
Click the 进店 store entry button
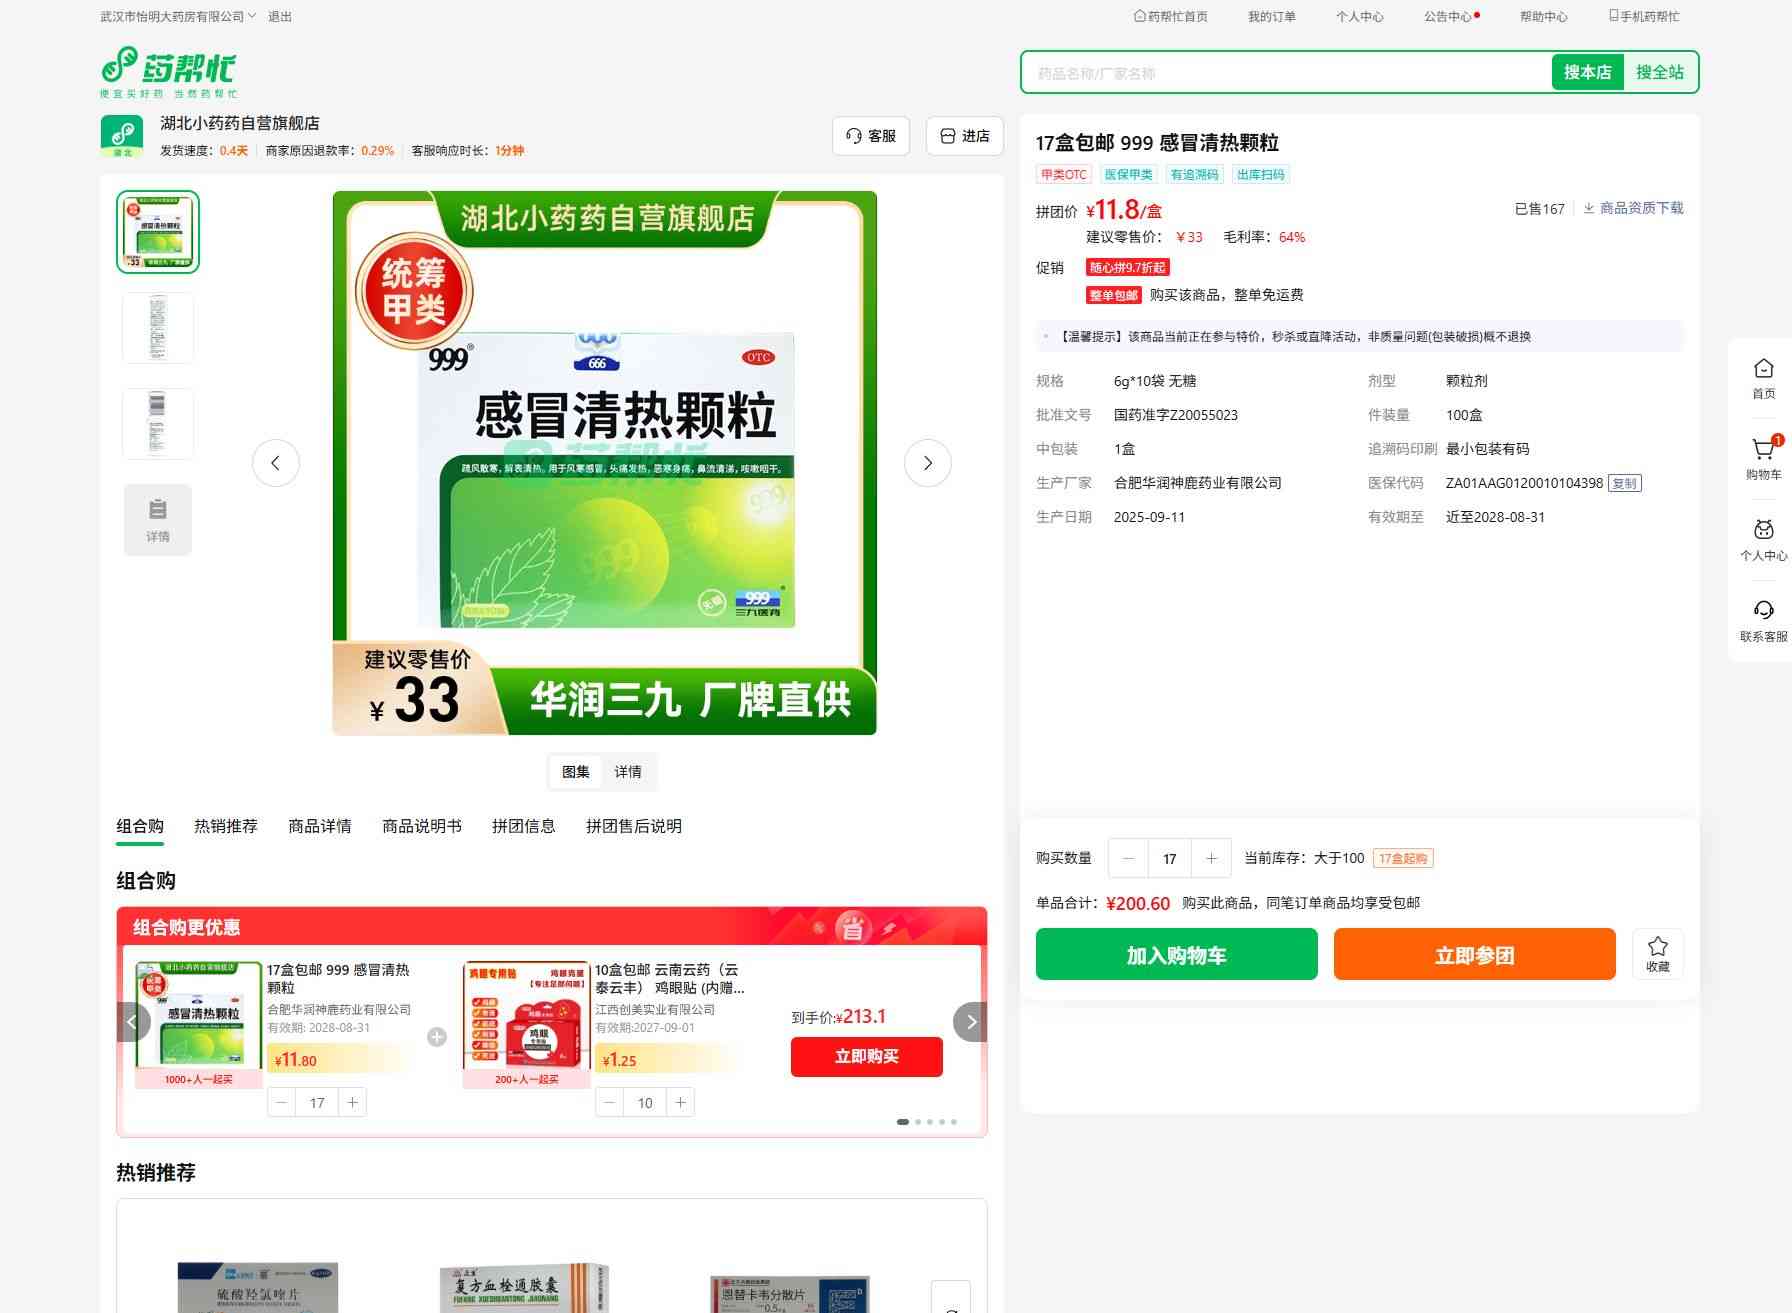[x=965, y=136]
